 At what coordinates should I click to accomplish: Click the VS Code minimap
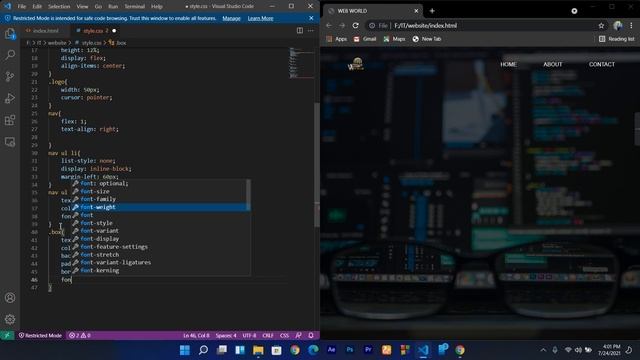pos(302,63)
